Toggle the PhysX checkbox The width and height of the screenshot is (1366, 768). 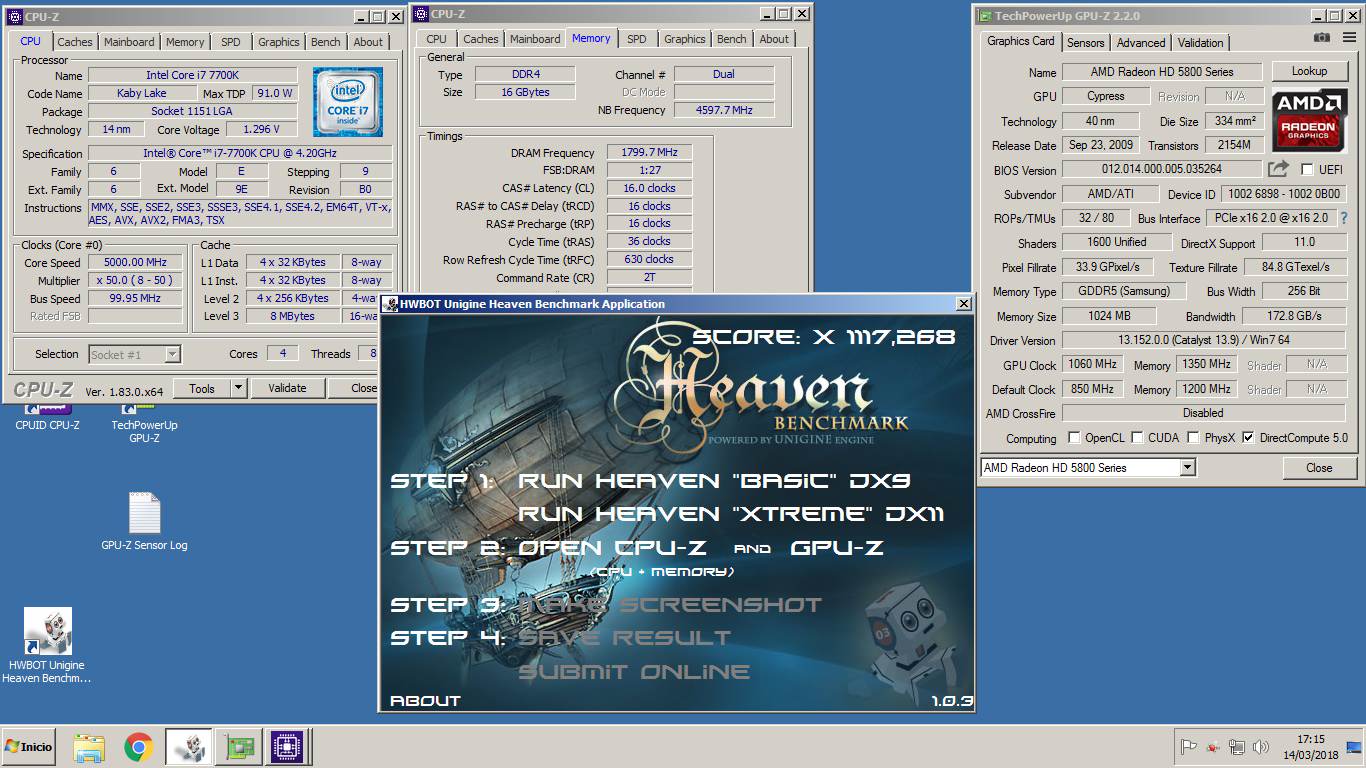point(1193,438)
